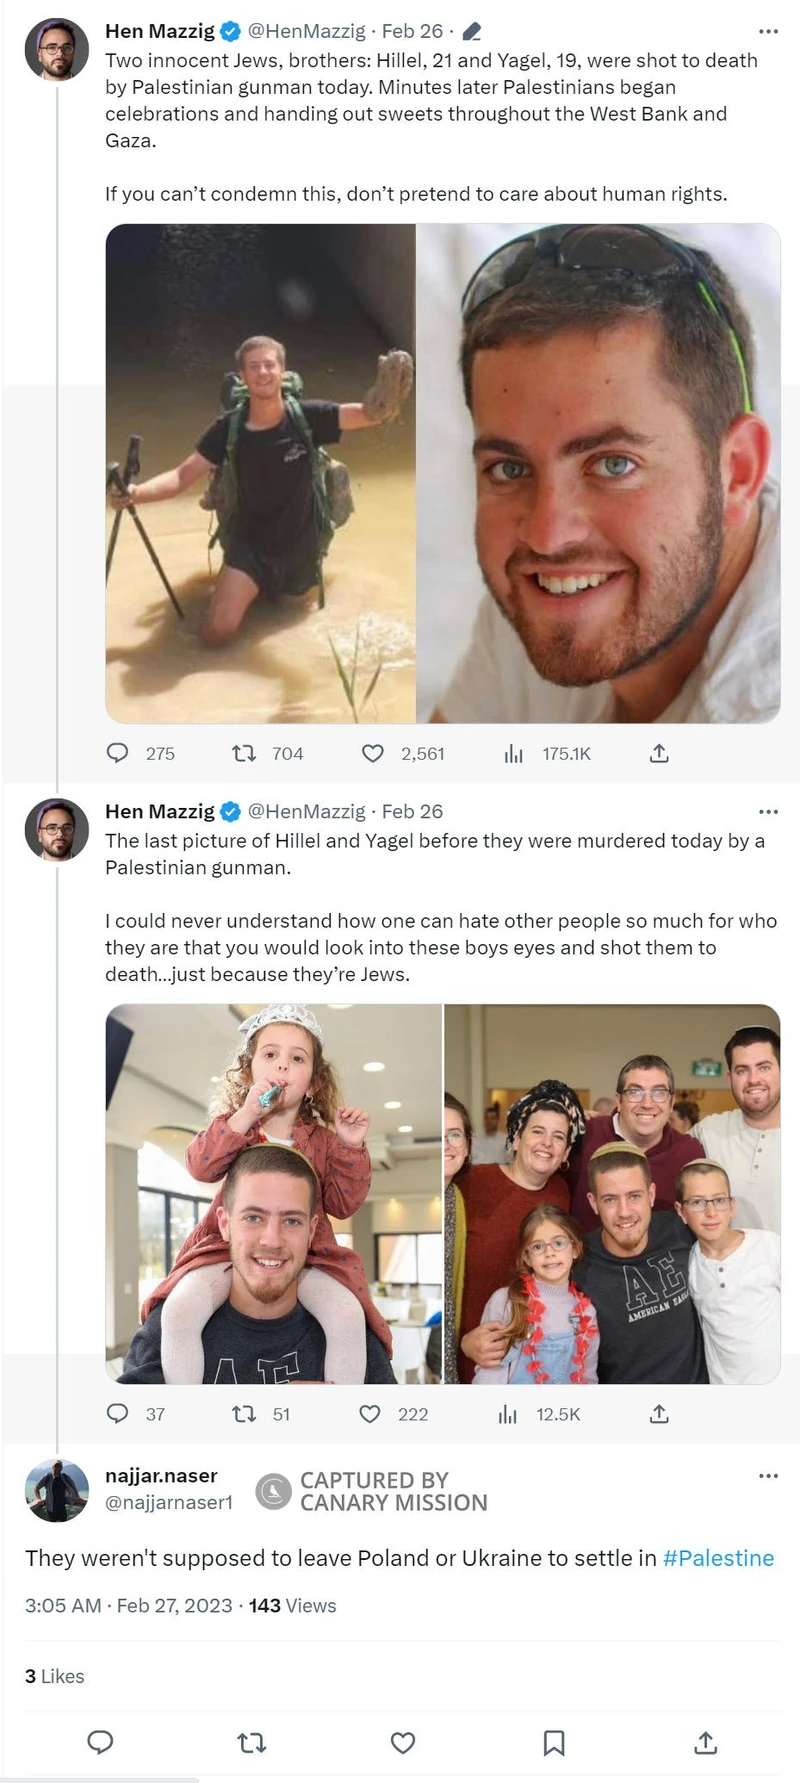The height and width of the screenshot is (1783, 800).
Task: Open the #Palestine hashtag link
Action: tap(718, 1558)
